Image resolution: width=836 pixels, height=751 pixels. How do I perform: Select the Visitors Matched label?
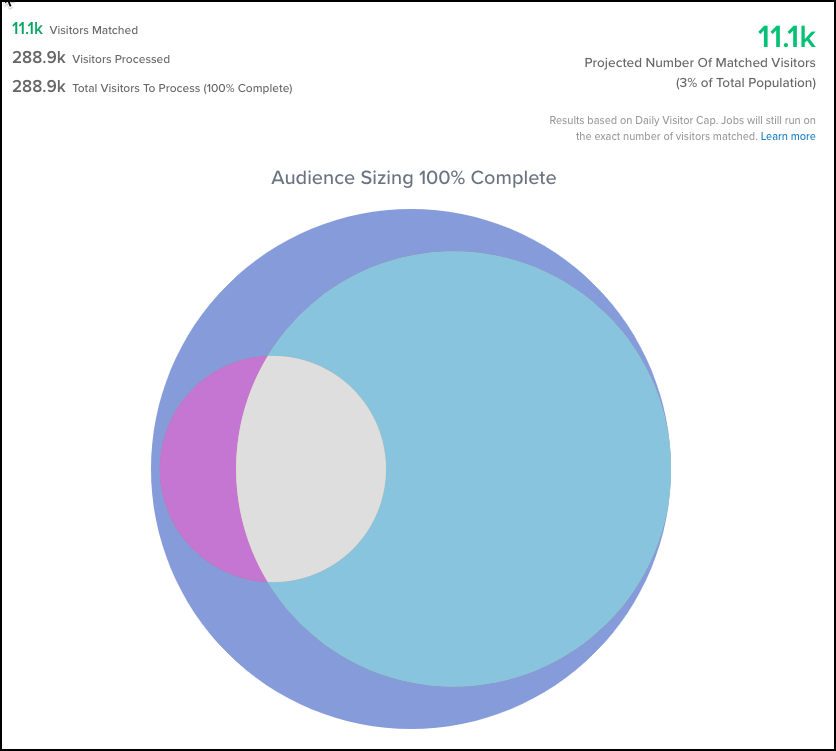coord(94,31)
